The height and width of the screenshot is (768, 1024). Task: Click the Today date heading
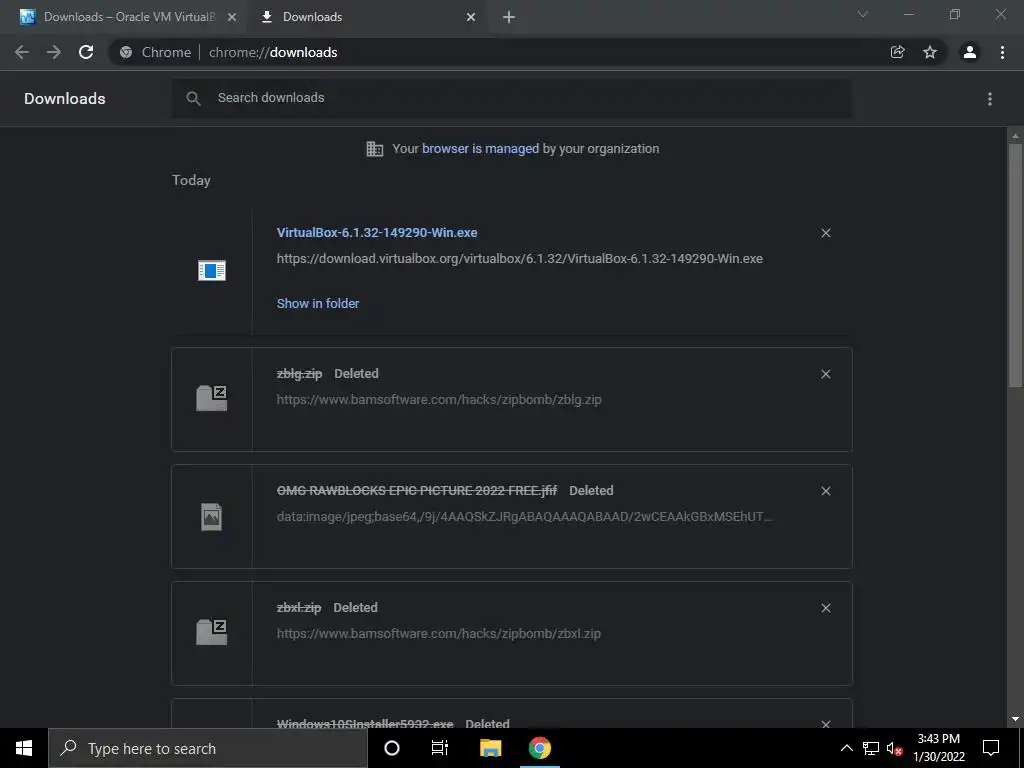(x=191, y=180)
